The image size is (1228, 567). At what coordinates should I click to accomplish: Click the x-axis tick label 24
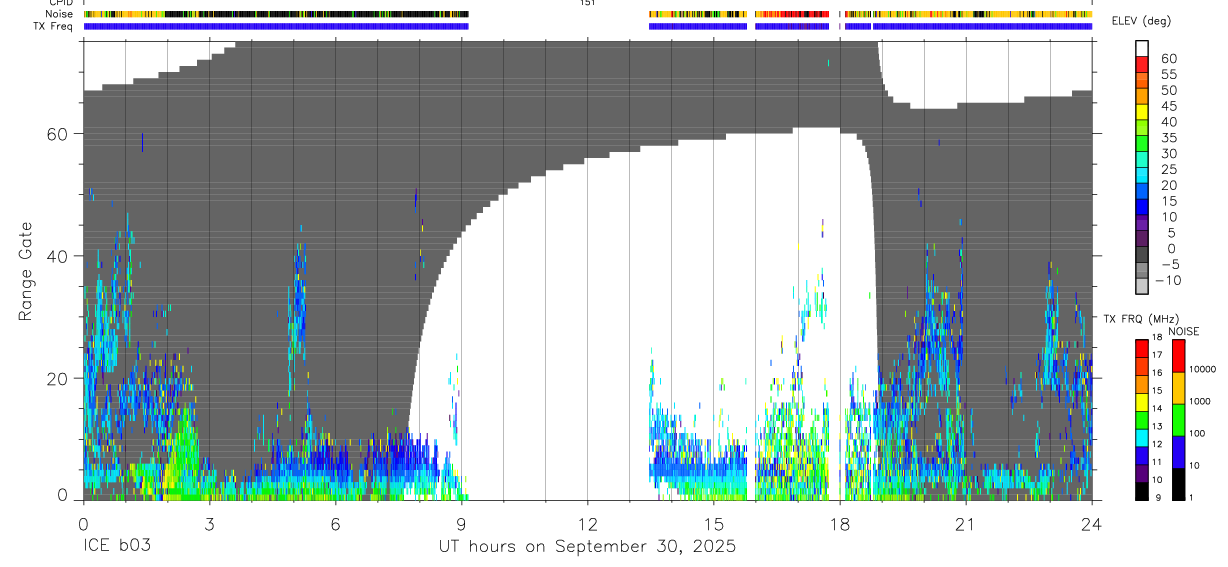point(1091,524)
